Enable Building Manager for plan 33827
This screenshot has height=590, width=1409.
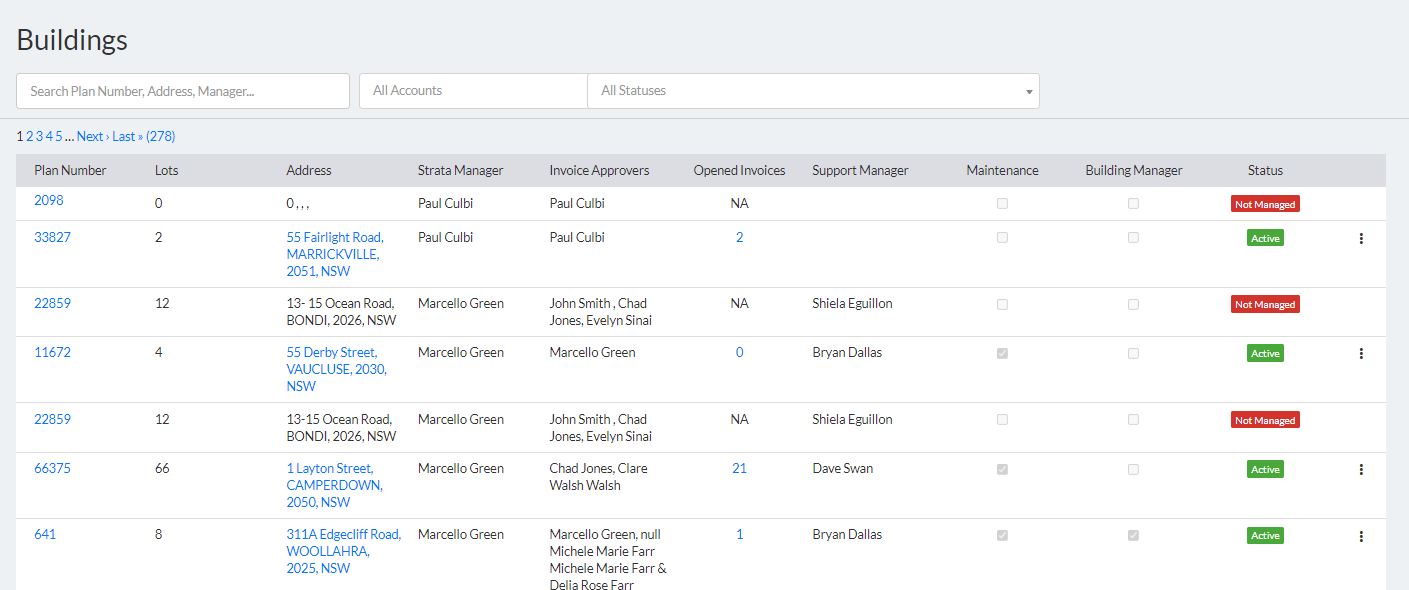click(1133, 238)
